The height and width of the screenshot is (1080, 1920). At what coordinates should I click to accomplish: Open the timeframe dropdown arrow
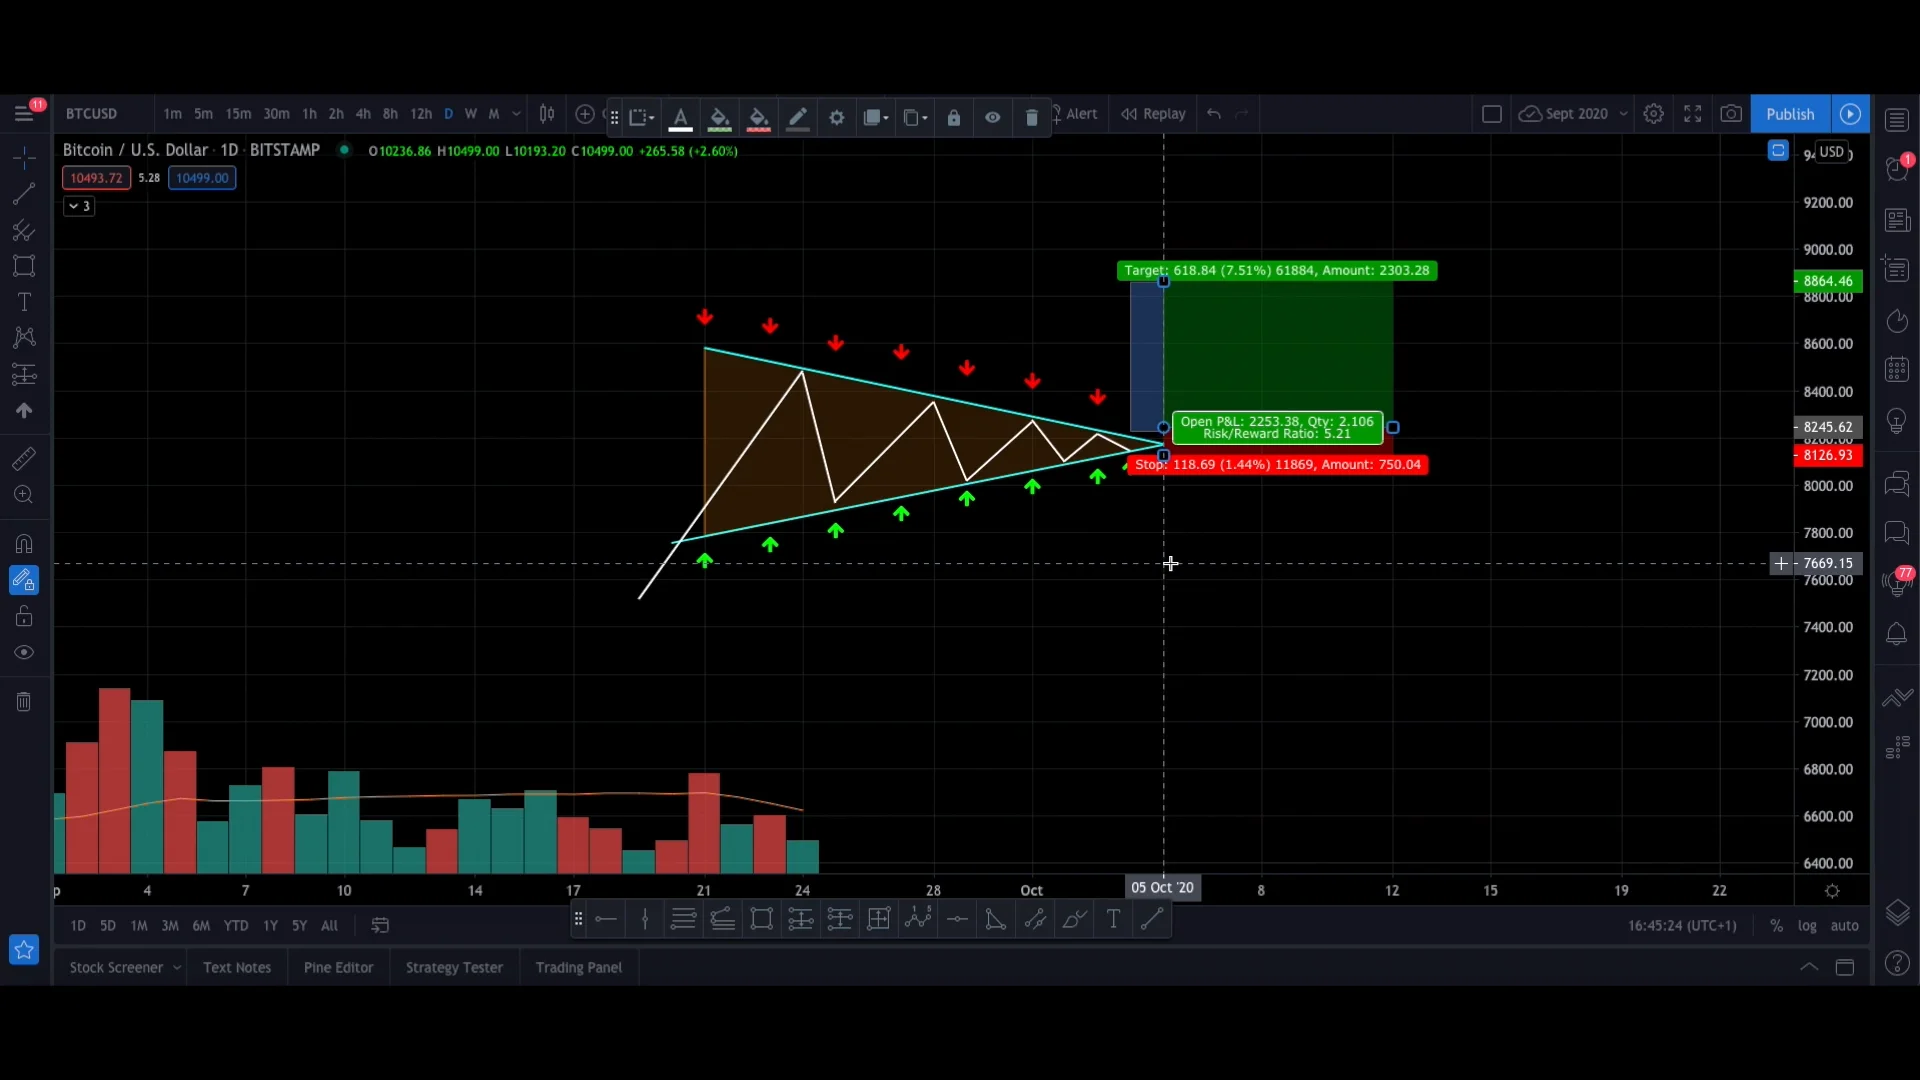pos(517,114)
